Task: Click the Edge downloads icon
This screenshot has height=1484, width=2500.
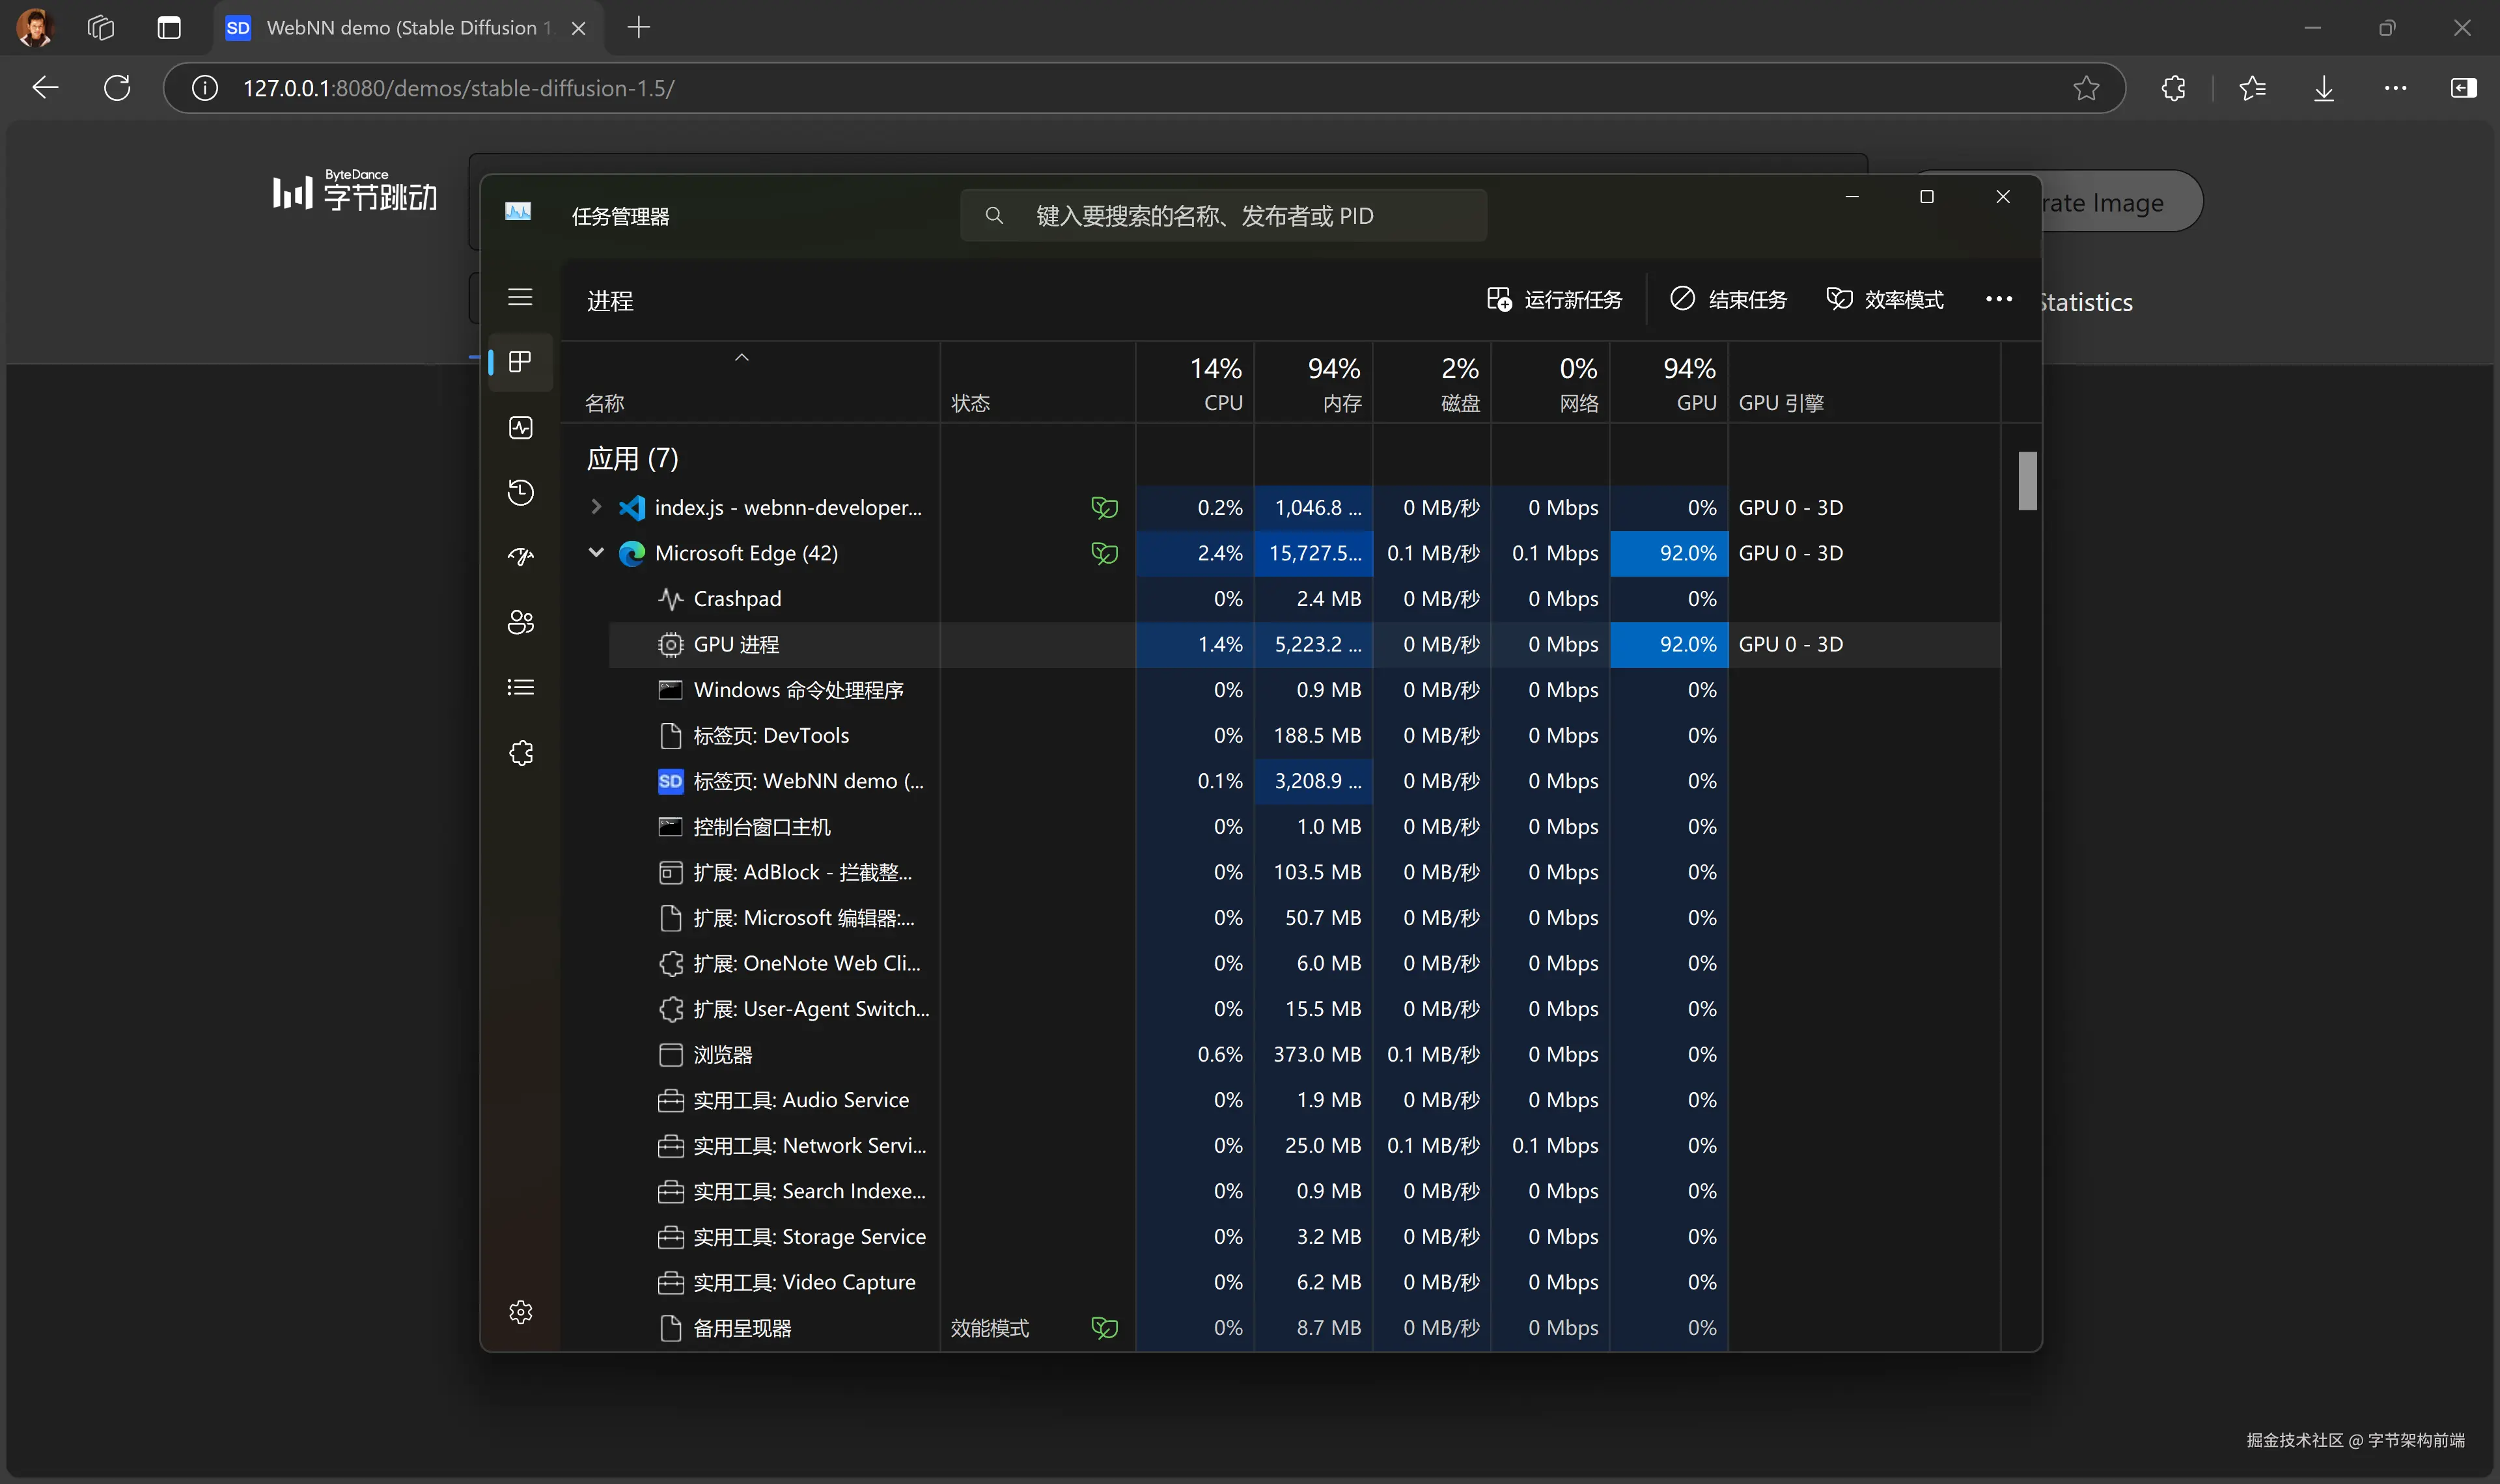Action: point(2324,88)
